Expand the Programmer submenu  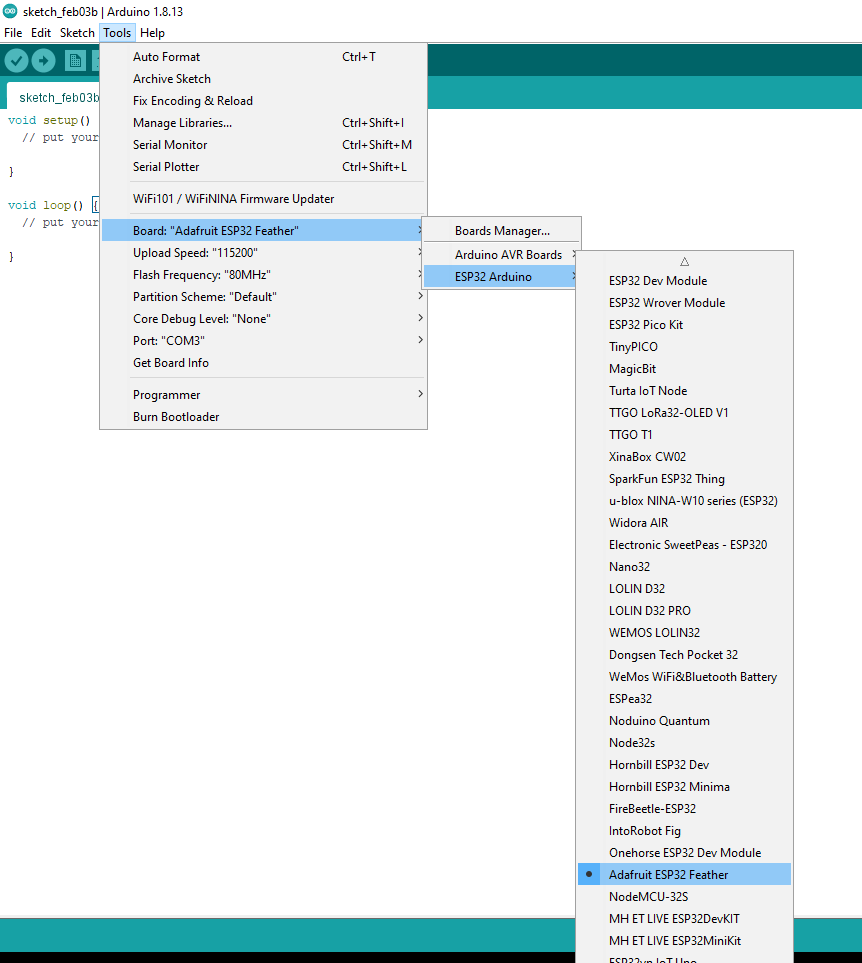(x=263, y=395)
